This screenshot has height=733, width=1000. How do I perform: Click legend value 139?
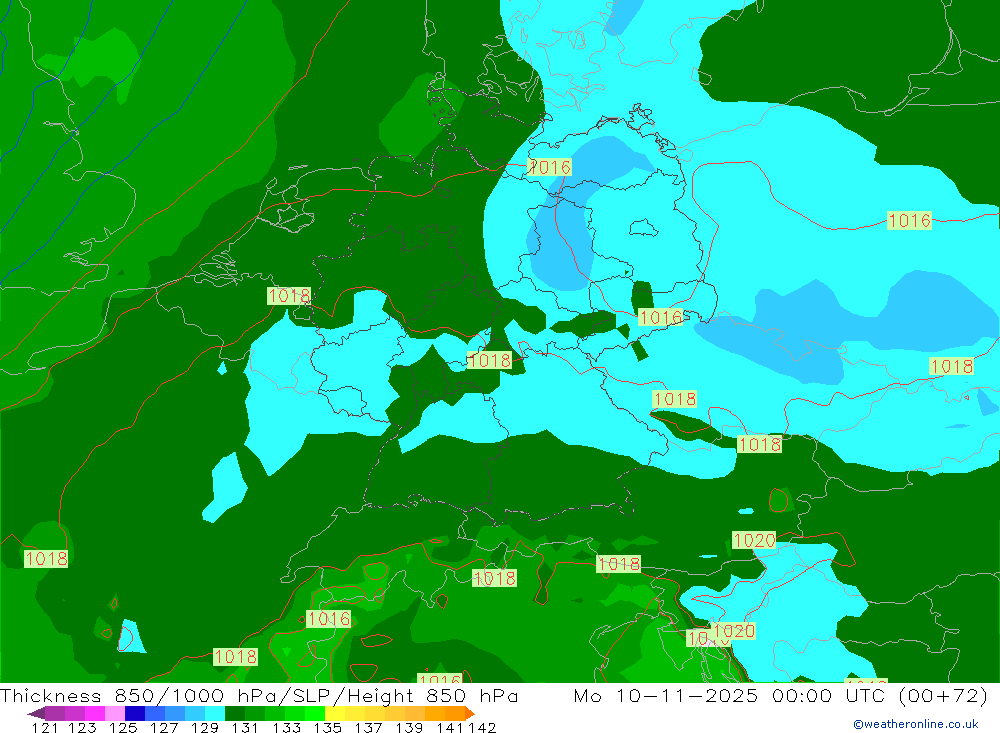(x=409, y=727)
